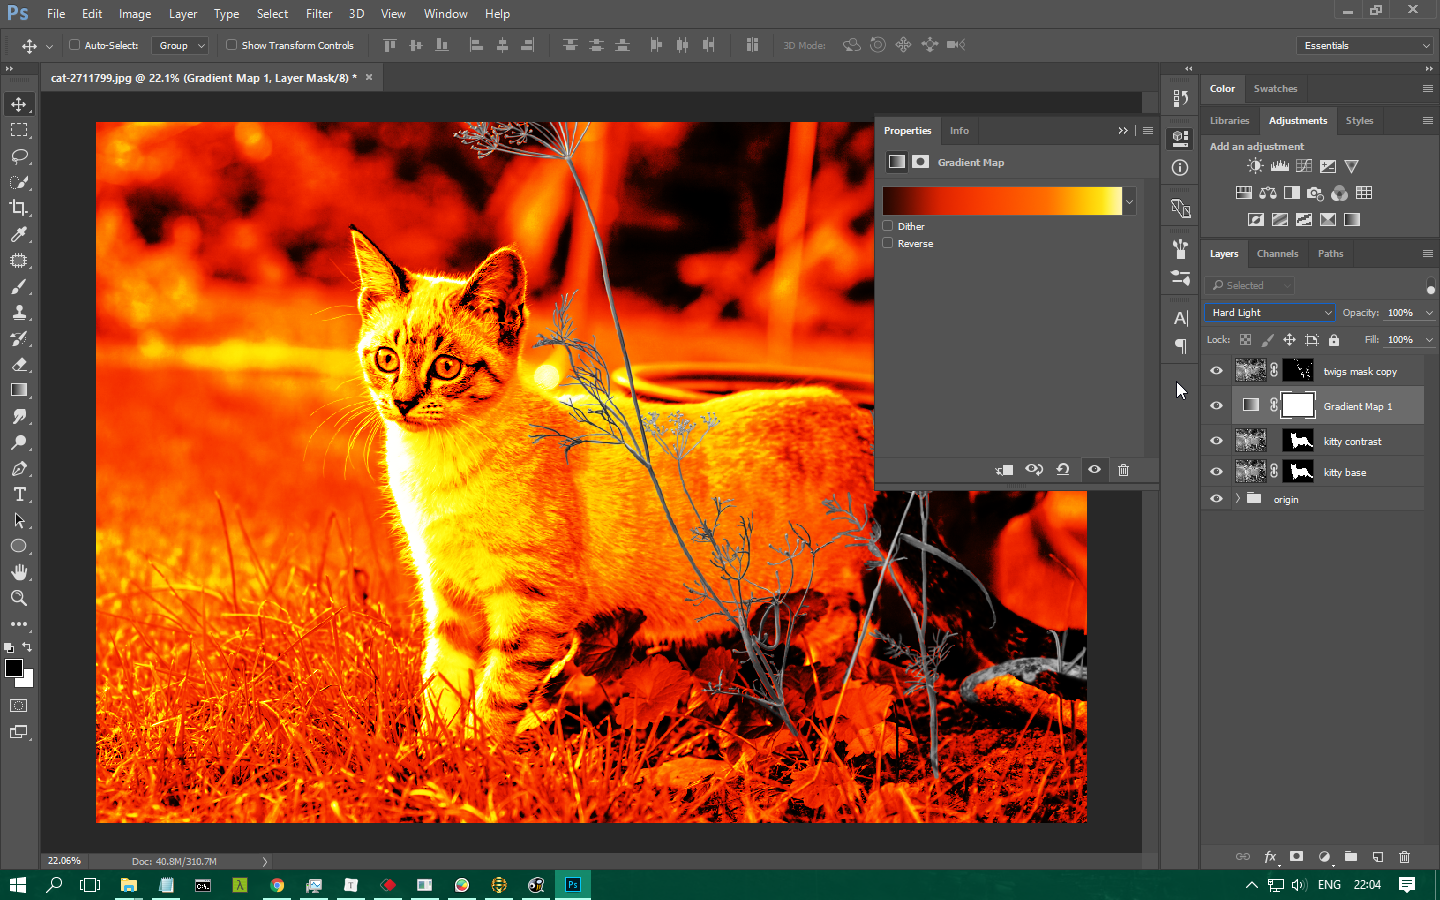Screen dimensions: 1440x900
Task: Select the Horizontal Type tool
Action: point(19,494)
